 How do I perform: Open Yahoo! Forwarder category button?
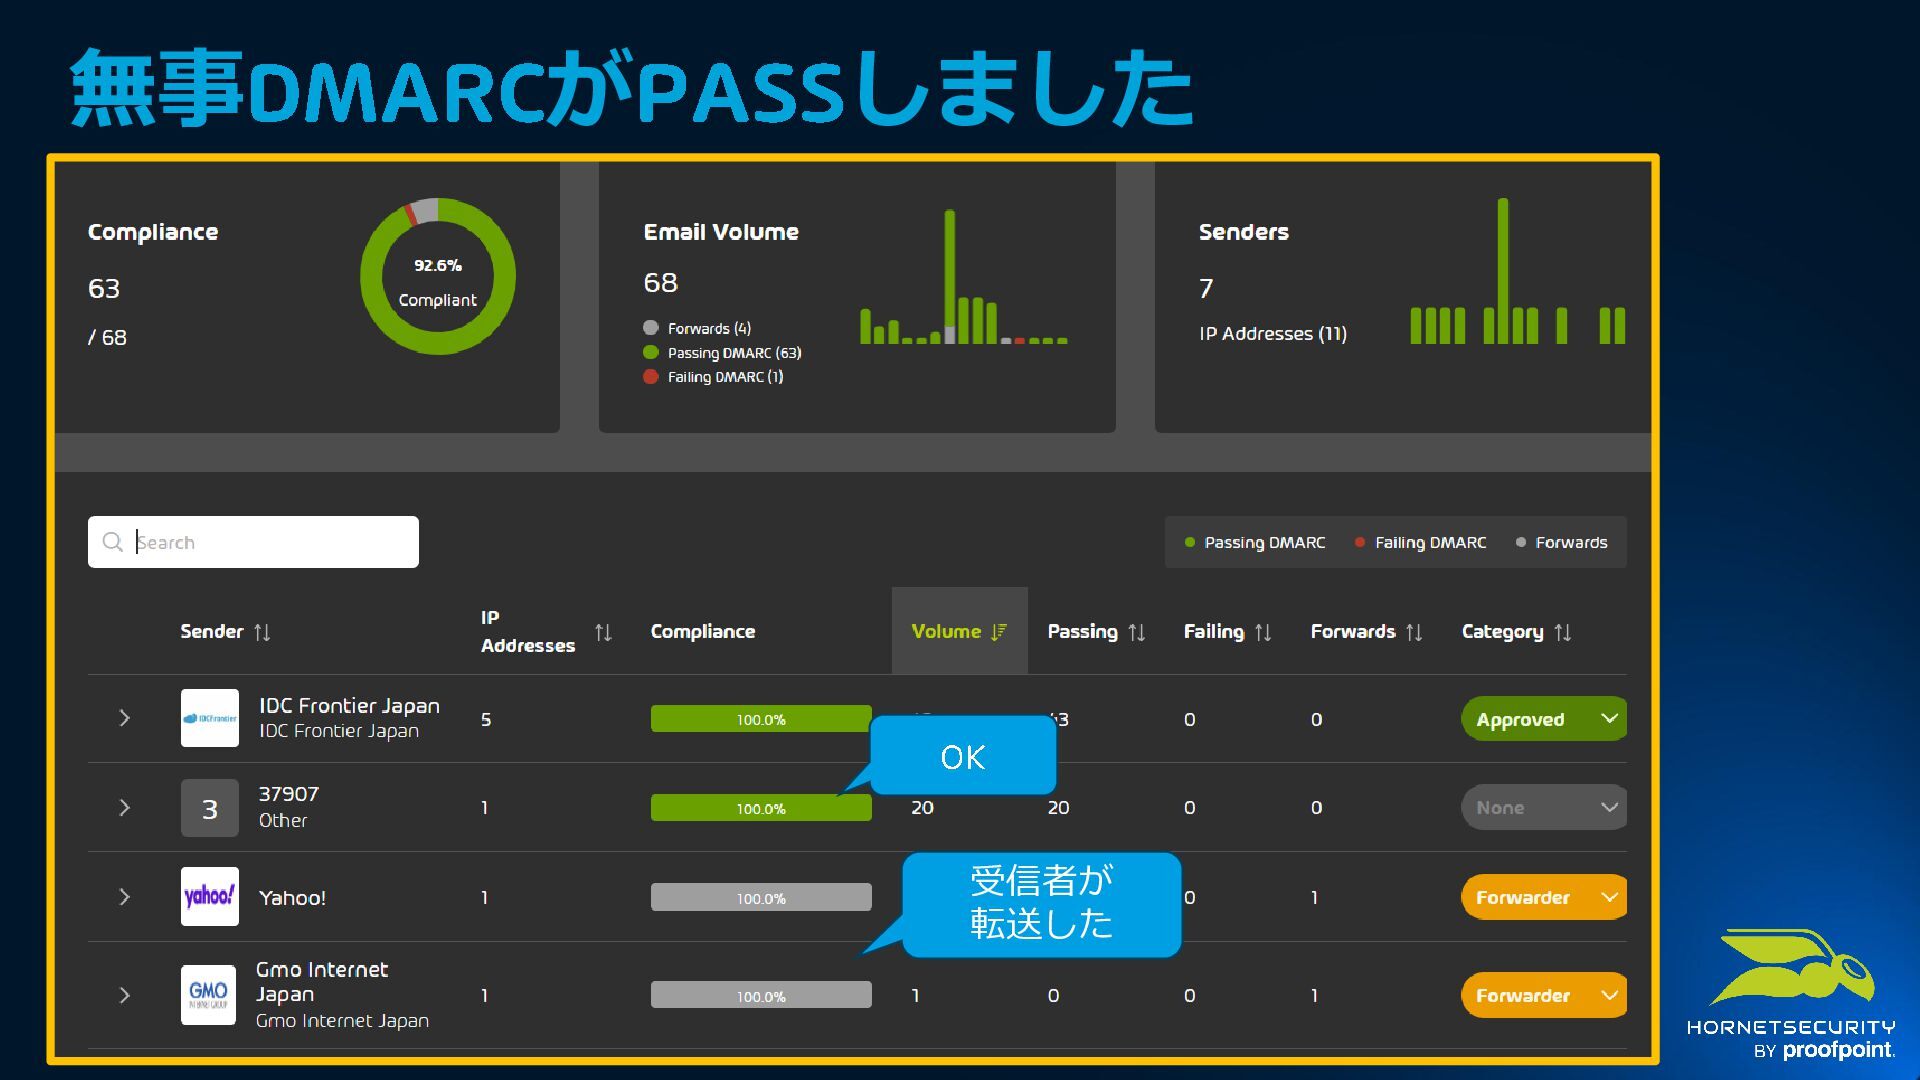[x=1543, y=897]
